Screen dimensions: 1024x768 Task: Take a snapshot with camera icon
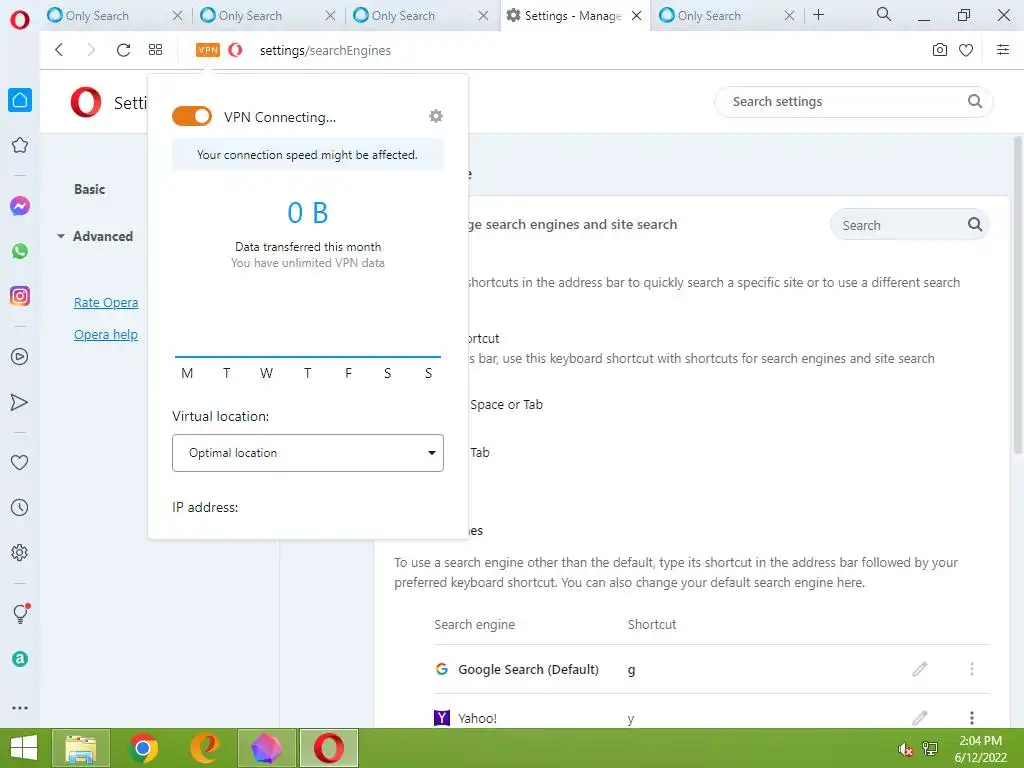pos(940,50)
